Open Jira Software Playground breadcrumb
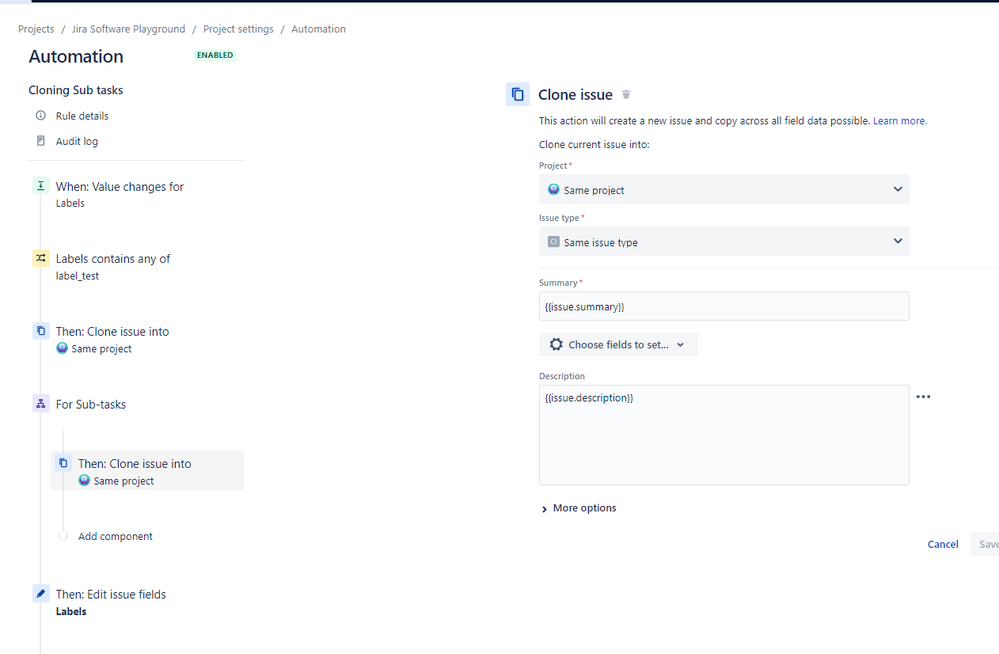Screen dimensions: 999x654 click(x=129, y=29)
